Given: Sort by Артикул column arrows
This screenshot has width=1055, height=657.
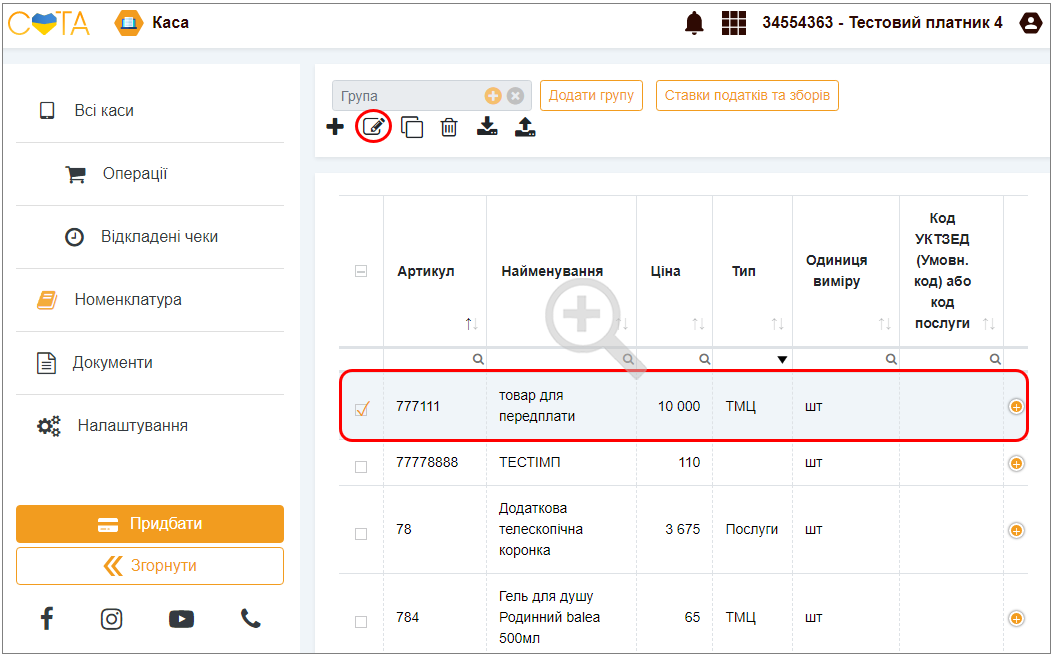Looking at the screenshot, I should pyautogui.click(x=472, y=324).
